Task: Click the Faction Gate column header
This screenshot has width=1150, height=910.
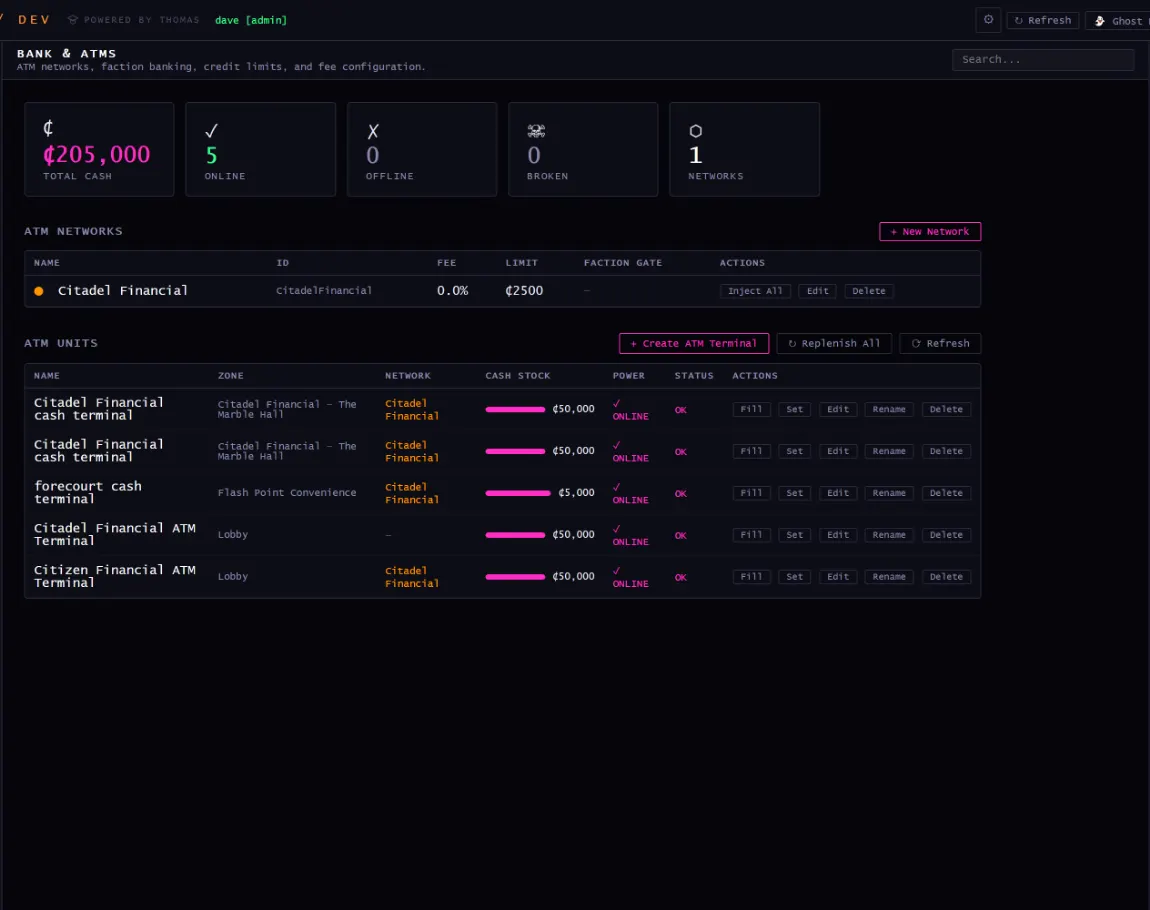Action: 623,263
